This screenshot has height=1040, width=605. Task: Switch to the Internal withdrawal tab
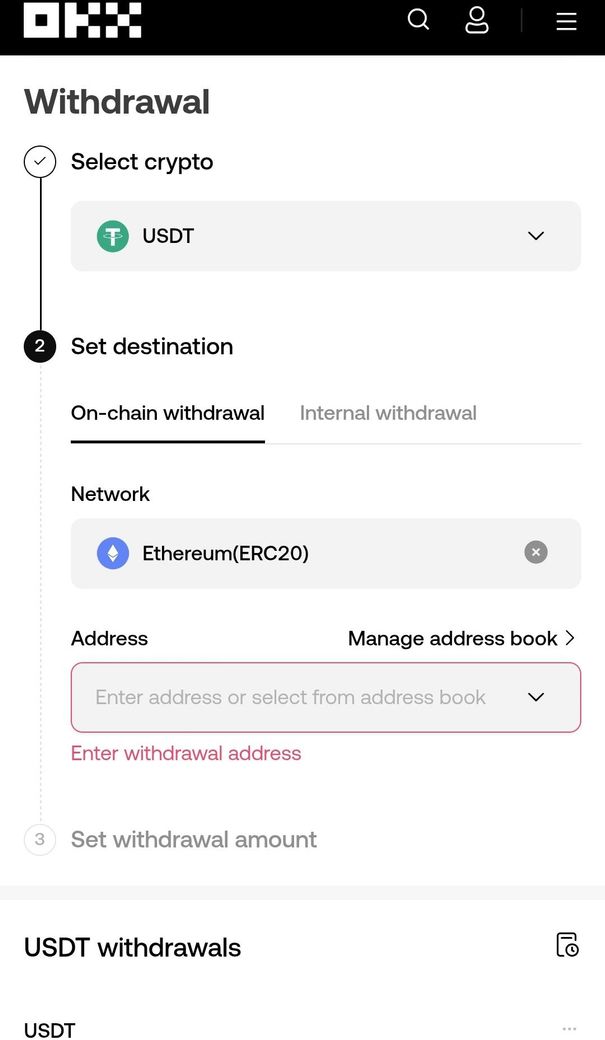(388, 413)
